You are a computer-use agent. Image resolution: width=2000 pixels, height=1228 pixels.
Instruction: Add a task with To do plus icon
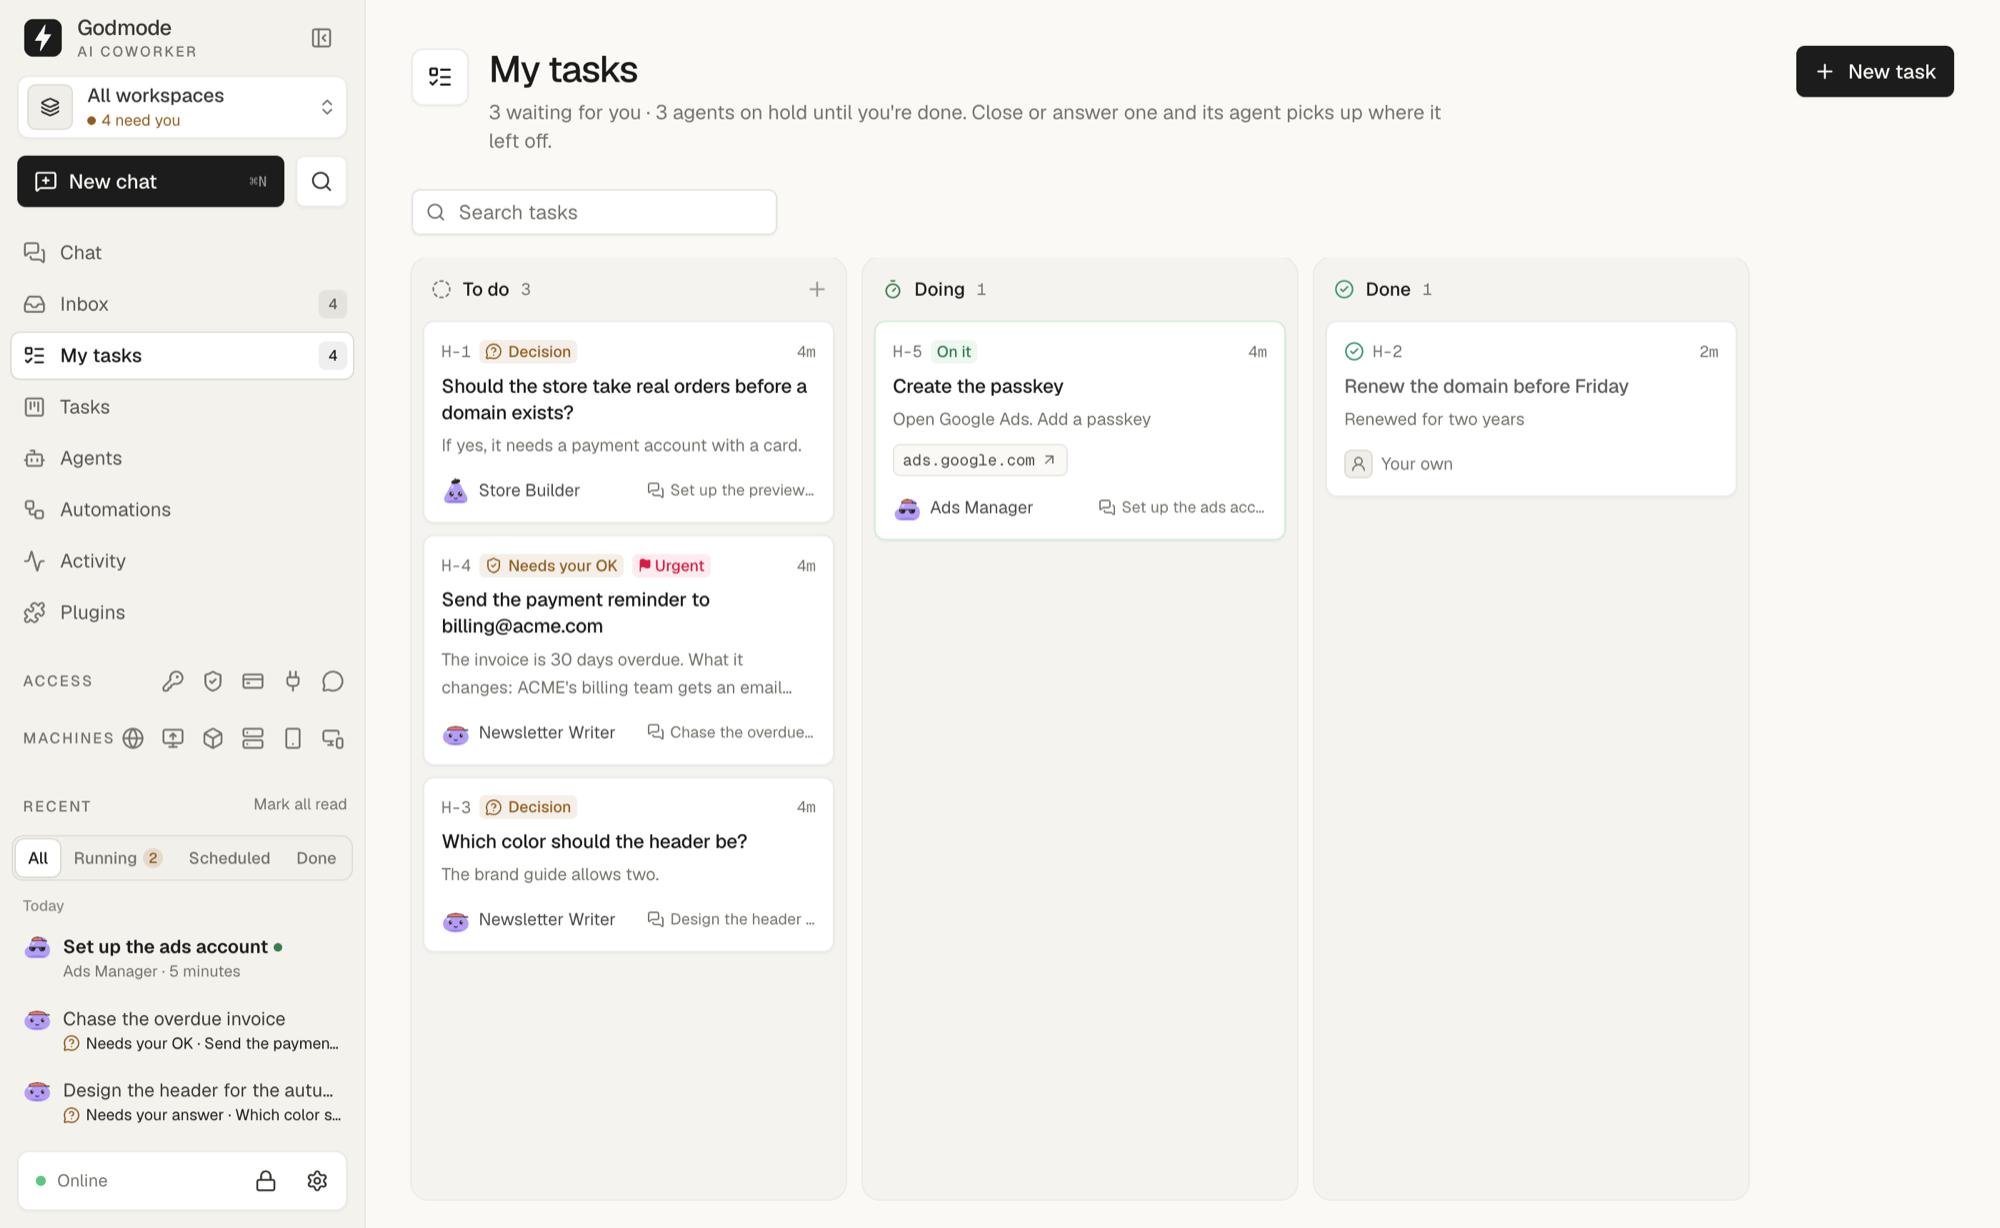817,289
